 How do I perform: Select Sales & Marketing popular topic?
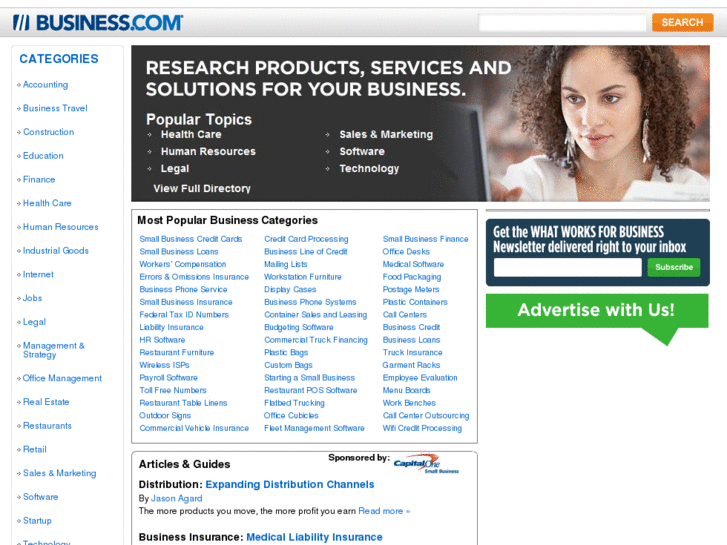386,135
